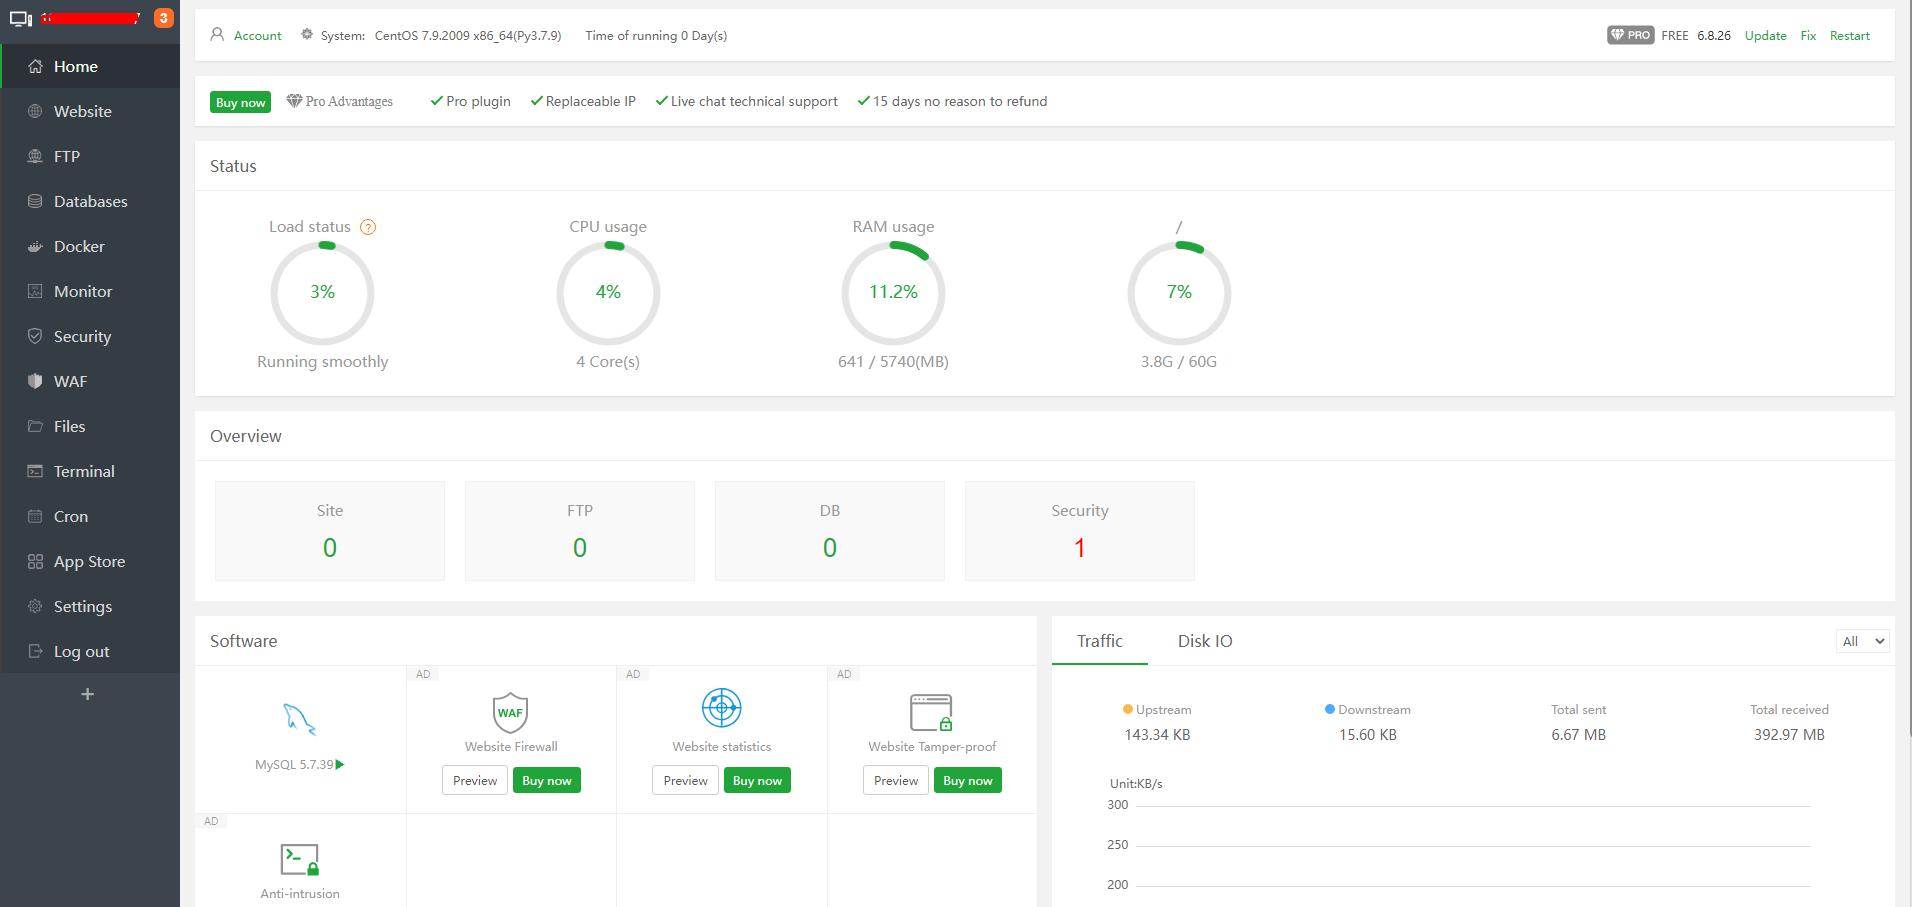1912x907 pixels.
Task: Expand MySQL 5.7.39 version details
Action: tap(340, 764)
